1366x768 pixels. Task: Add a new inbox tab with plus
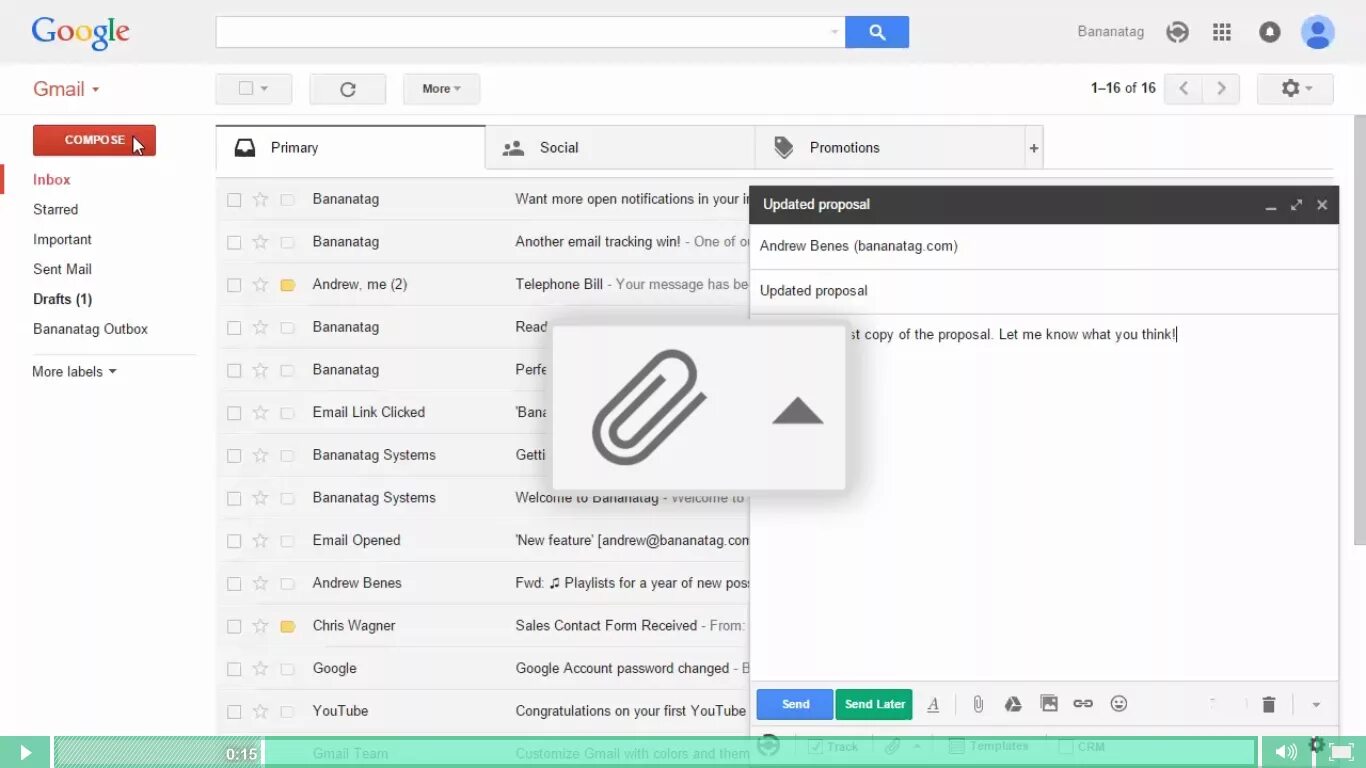(1034, 148)
